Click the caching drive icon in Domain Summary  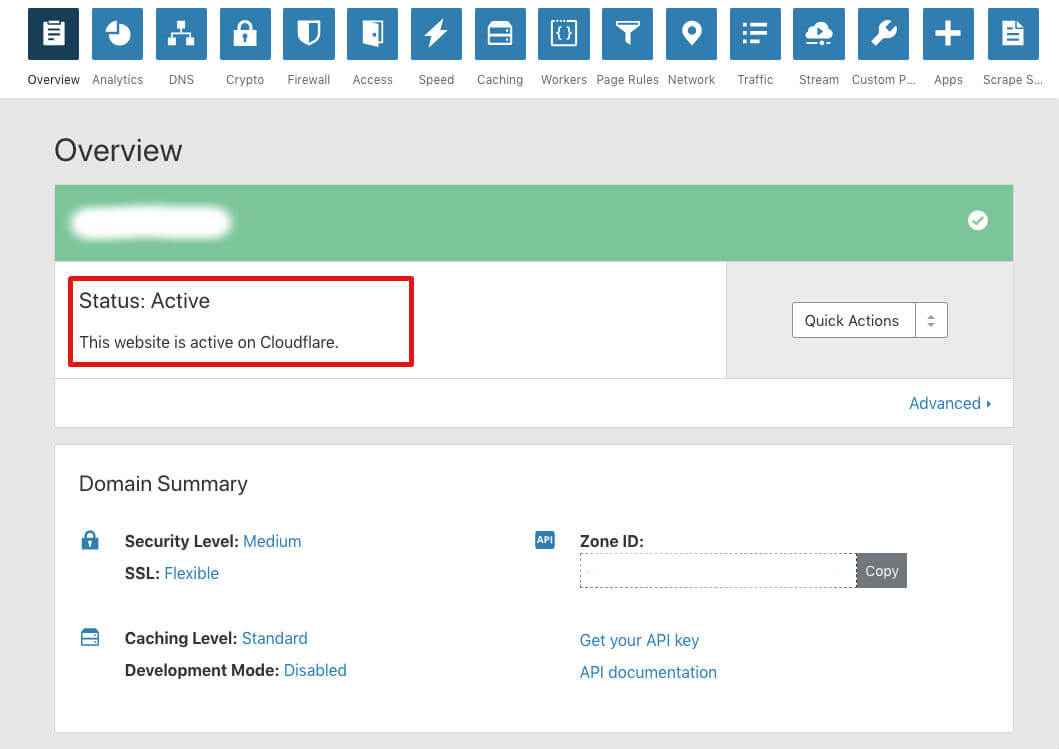click(x=90, y=637)
